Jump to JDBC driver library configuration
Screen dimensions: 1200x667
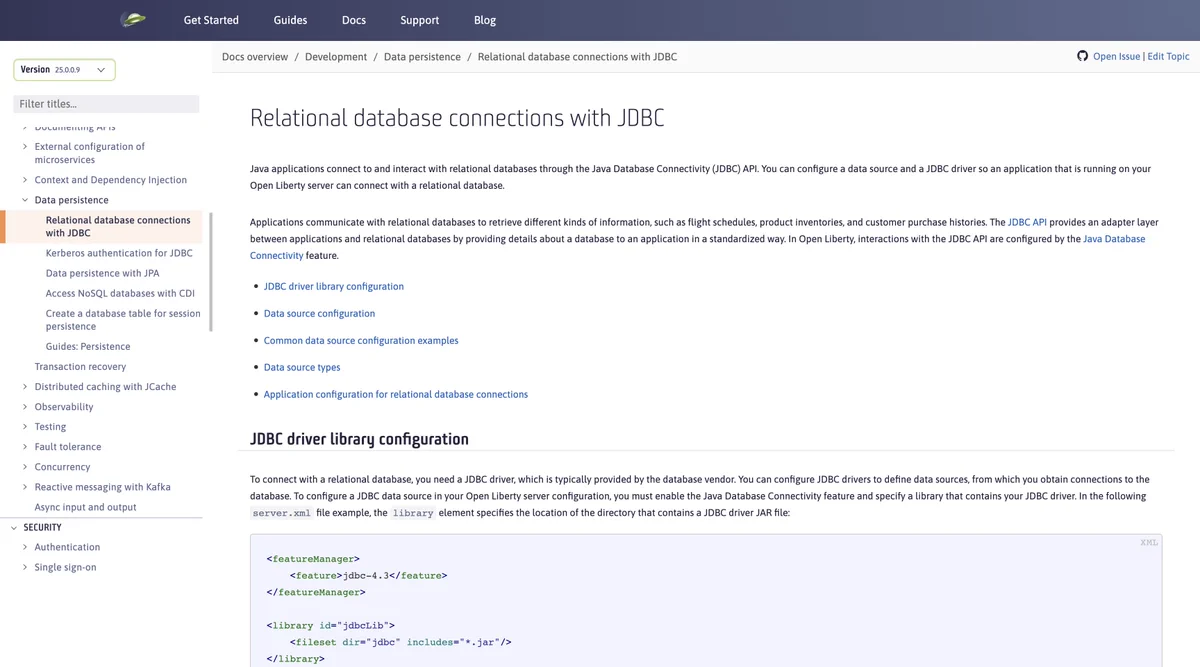[334, 286]
